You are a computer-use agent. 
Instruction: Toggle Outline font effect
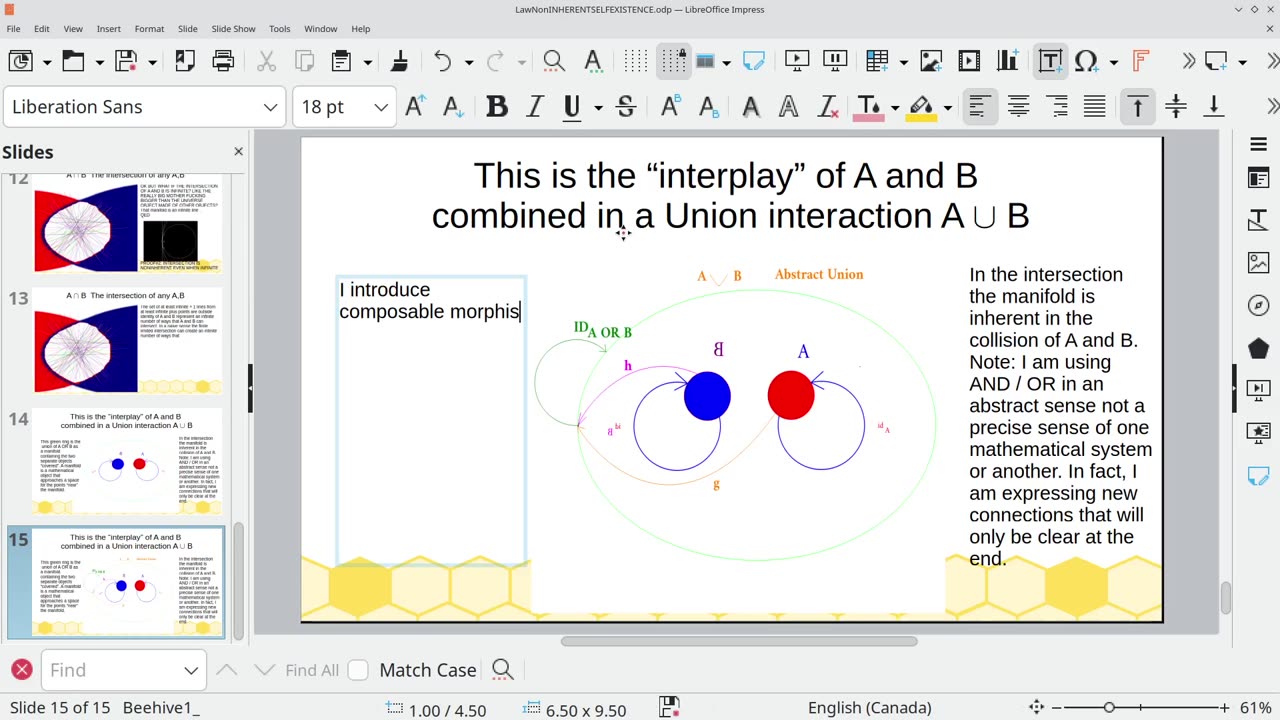point(789,106)
